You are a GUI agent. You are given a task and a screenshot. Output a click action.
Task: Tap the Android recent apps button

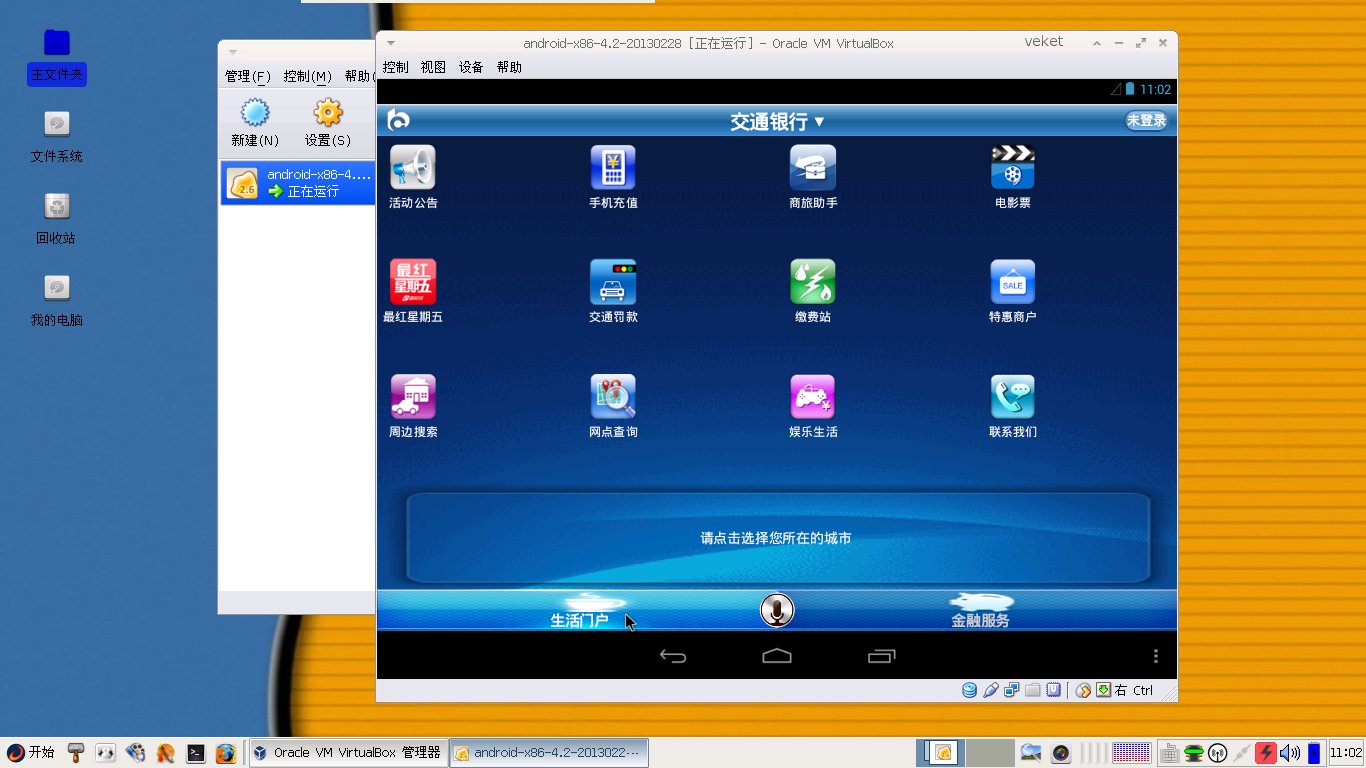pos(882,656)
